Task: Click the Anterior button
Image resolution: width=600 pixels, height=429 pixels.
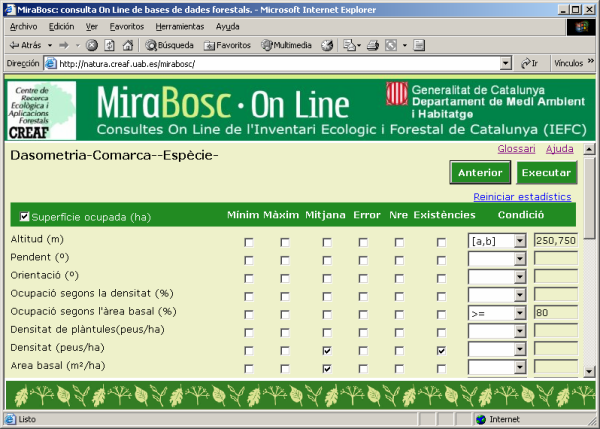Action: click(480, 173)
